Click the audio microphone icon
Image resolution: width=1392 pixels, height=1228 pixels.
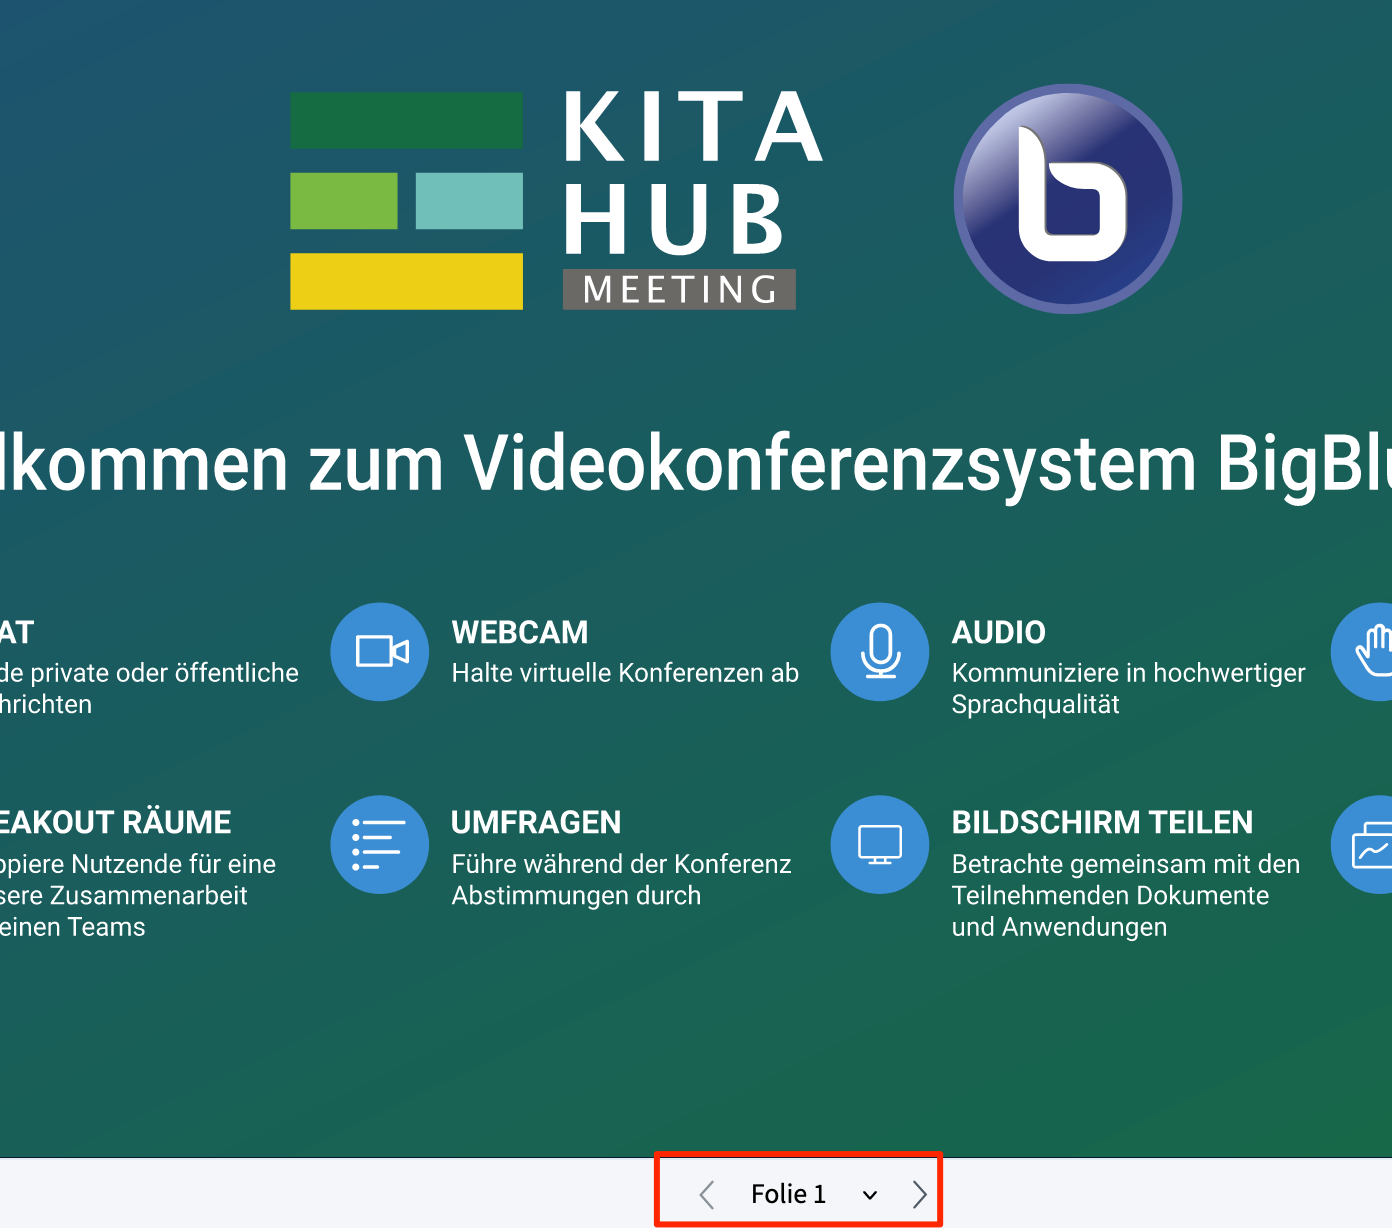tap(880, 652)
